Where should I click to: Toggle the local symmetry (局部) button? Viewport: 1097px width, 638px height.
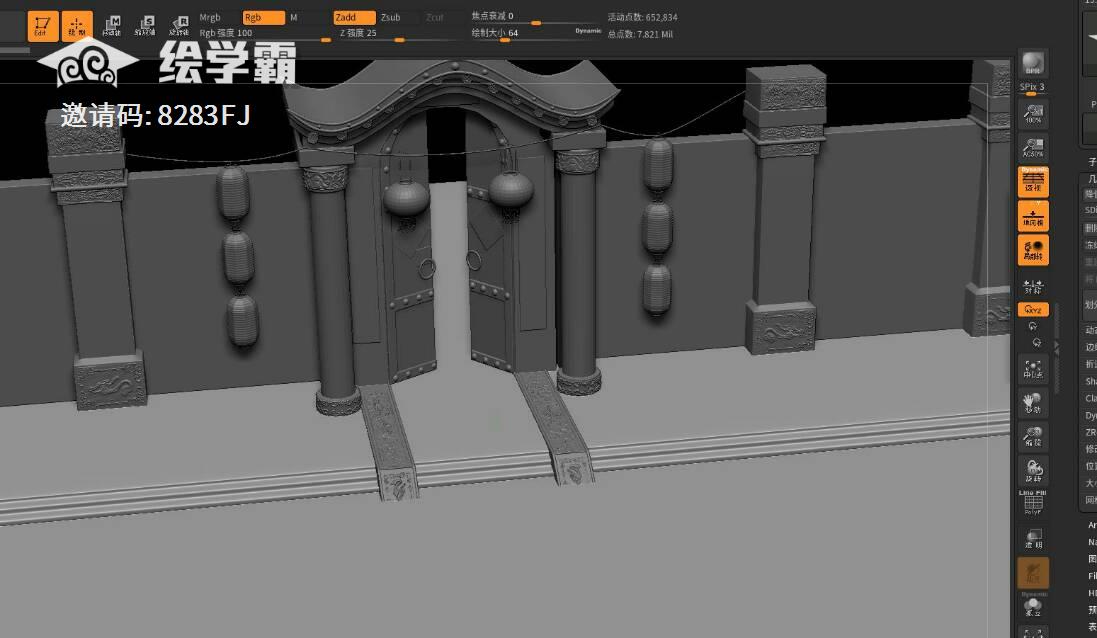(1033, 250)
